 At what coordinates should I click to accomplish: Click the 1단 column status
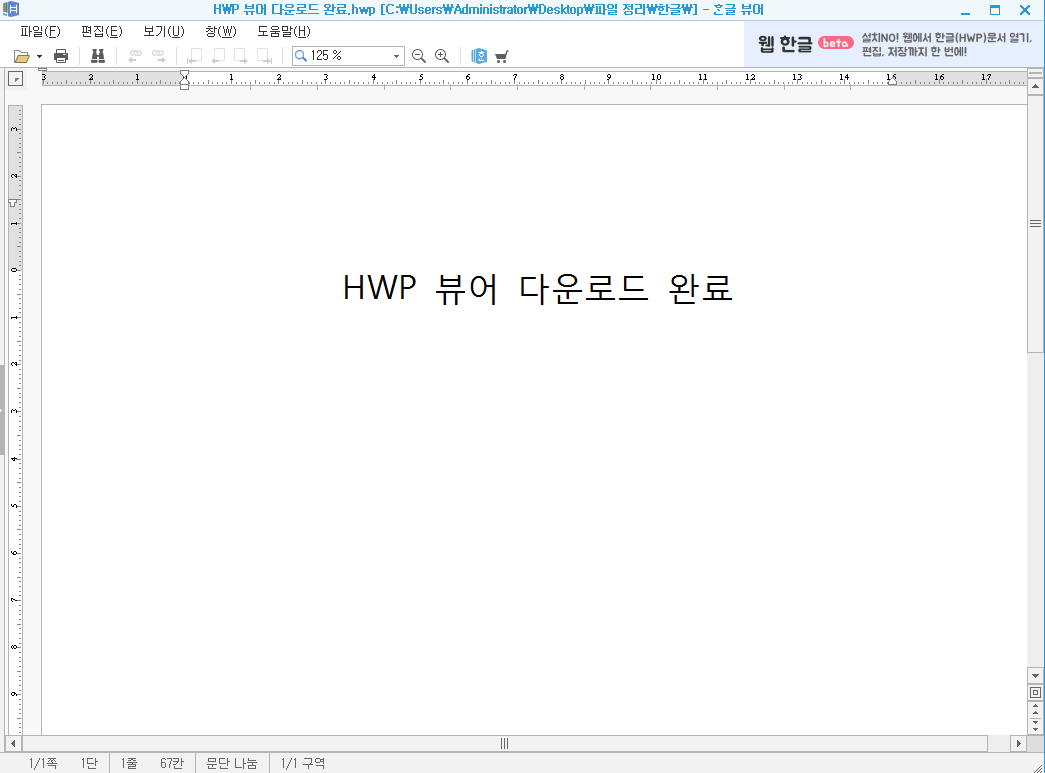coord(89,763)
